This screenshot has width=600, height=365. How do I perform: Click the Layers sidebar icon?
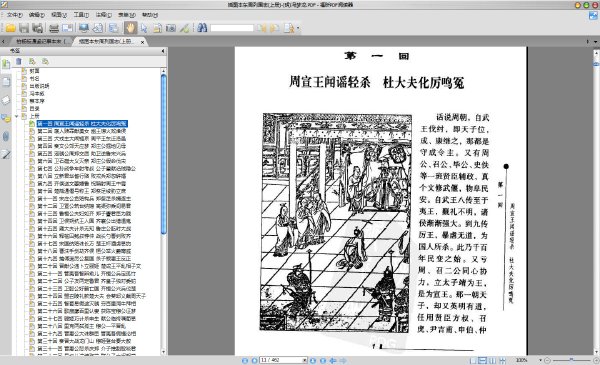[x=6, y=100]
